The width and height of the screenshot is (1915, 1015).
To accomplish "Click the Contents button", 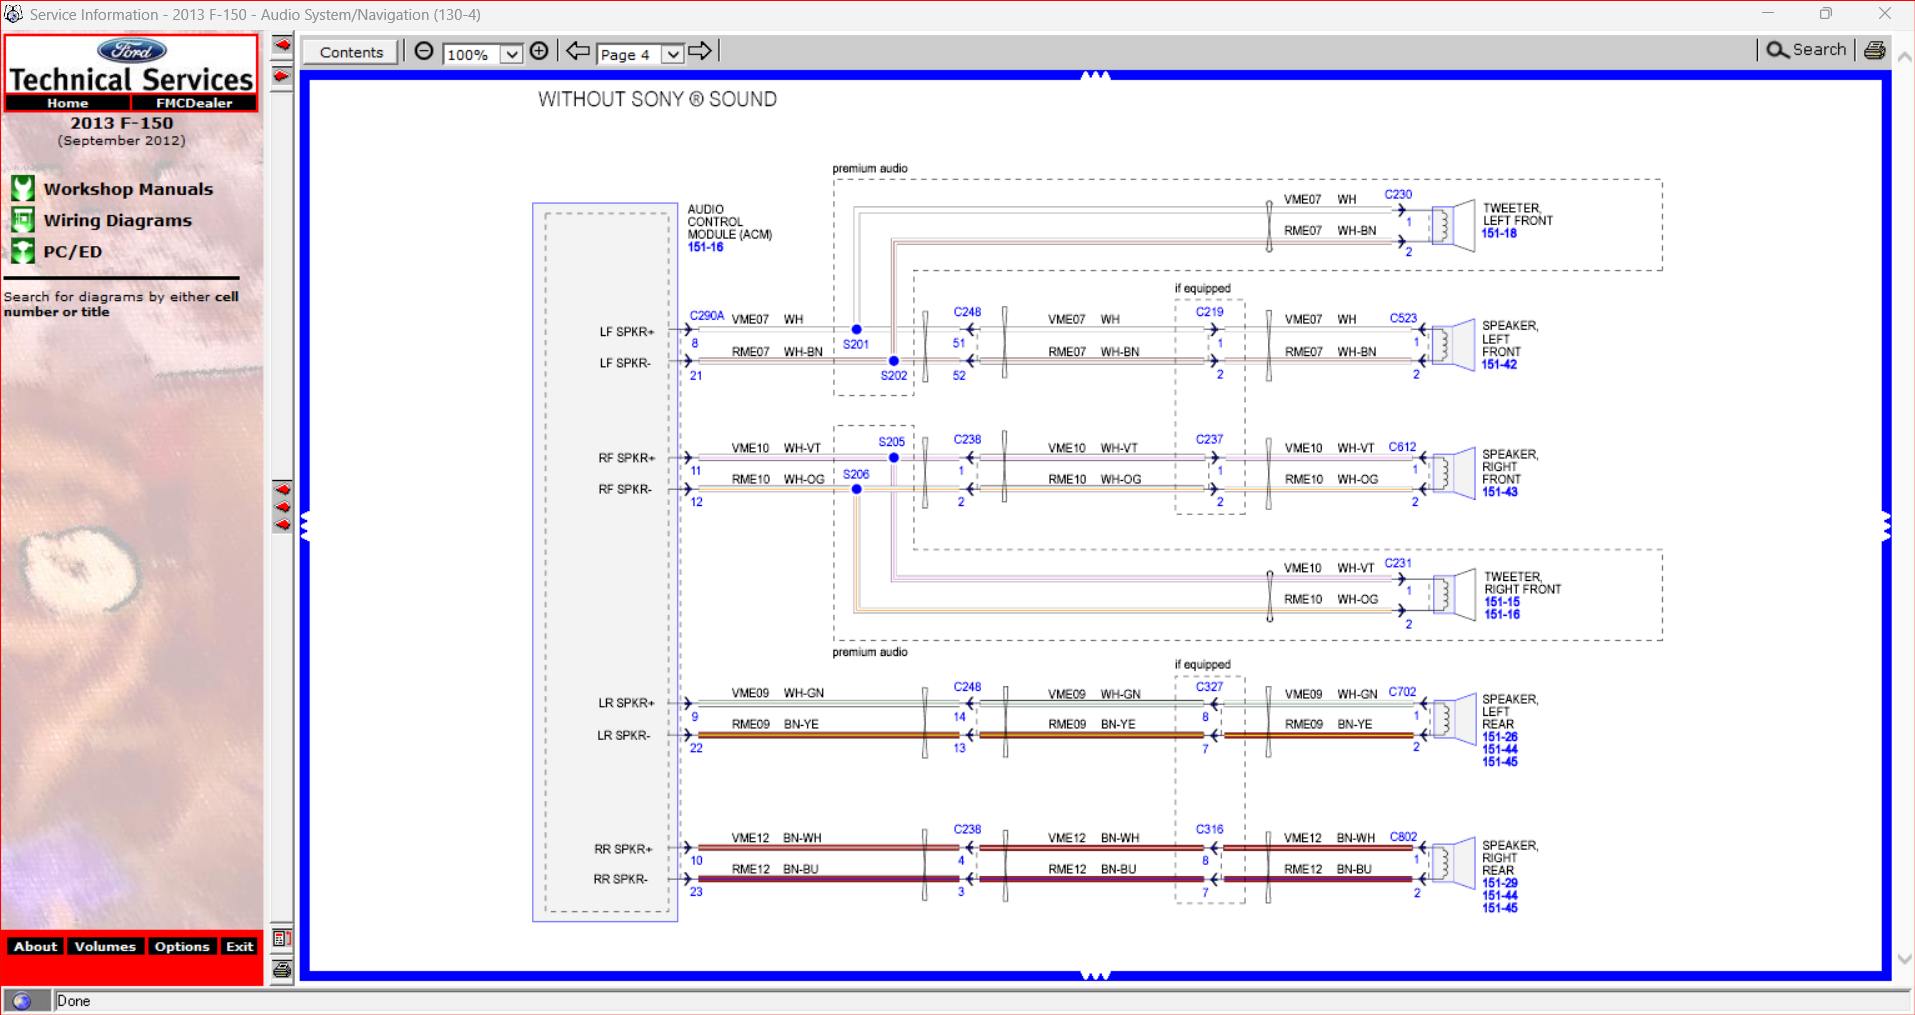I will pyautogui.click(x=349, y=51).
